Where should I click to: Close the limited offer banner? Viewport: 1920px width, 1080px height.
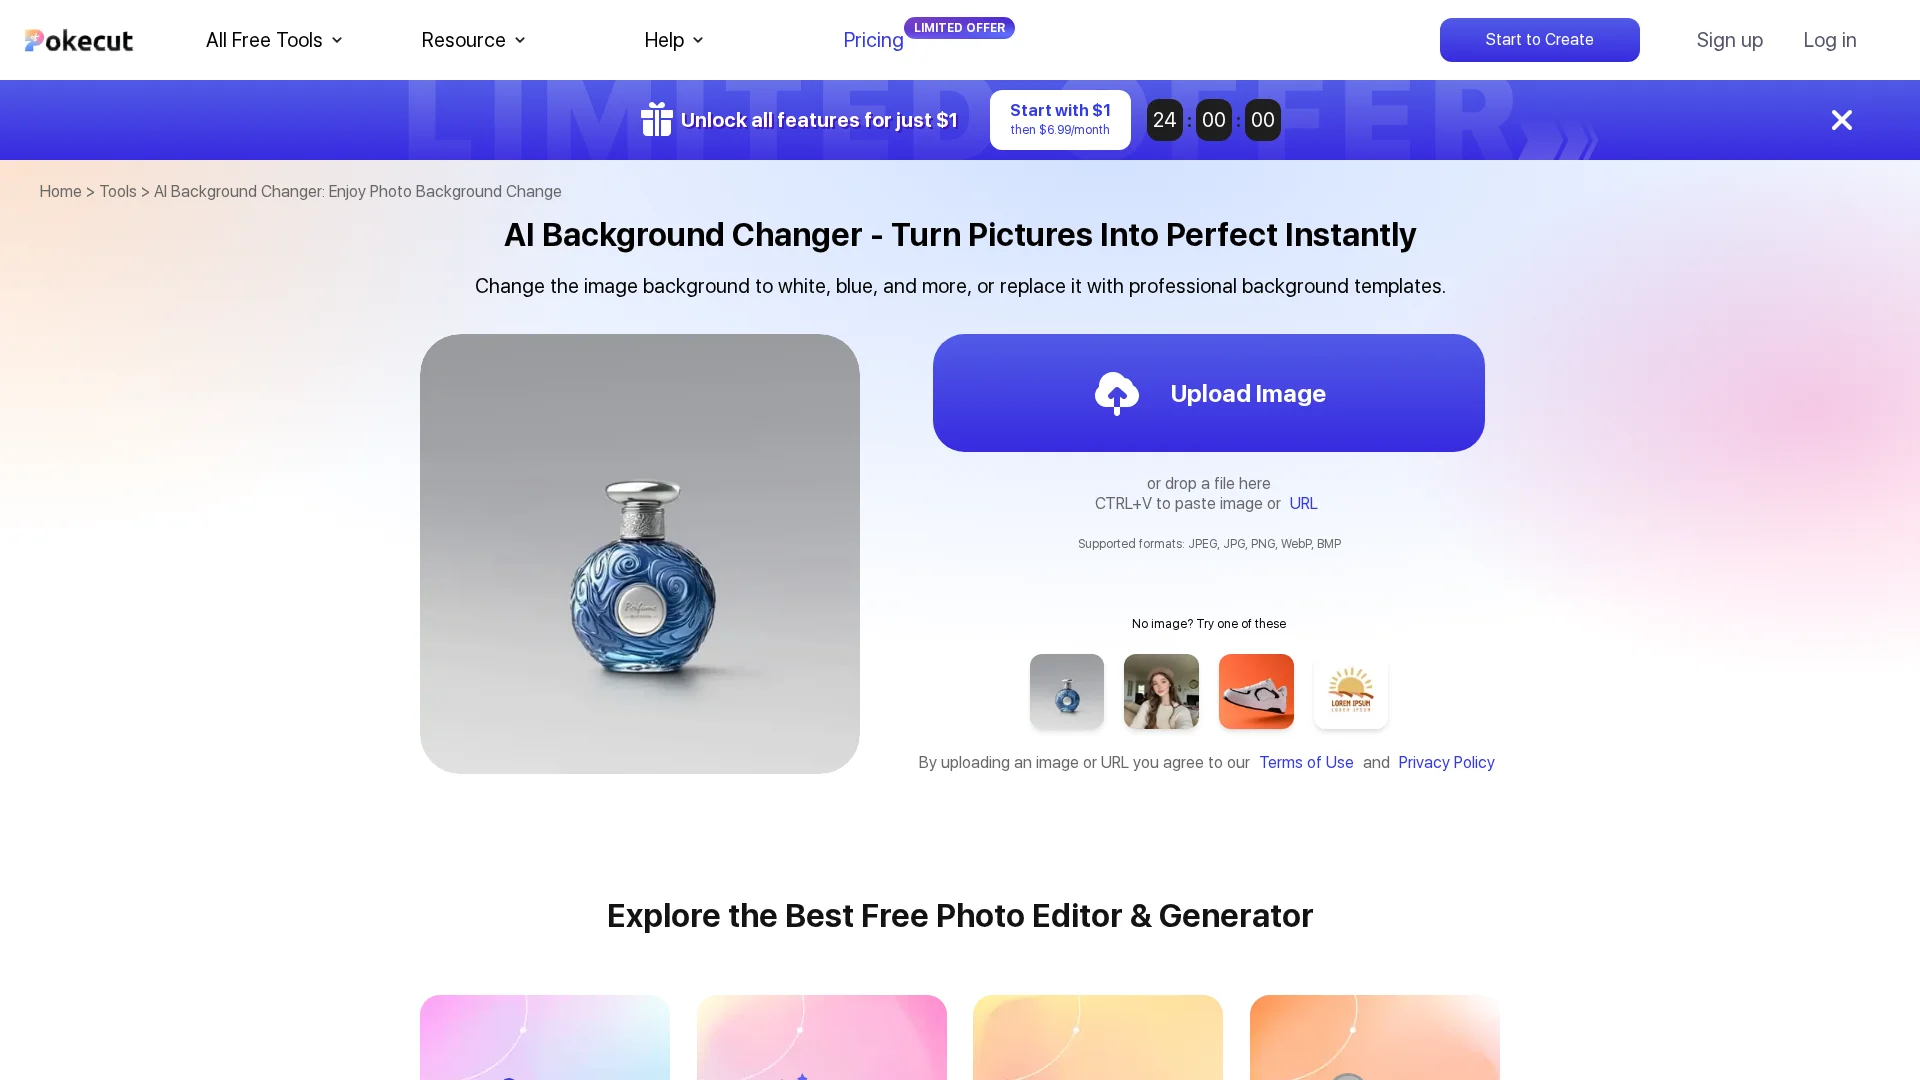(1841, 120)
